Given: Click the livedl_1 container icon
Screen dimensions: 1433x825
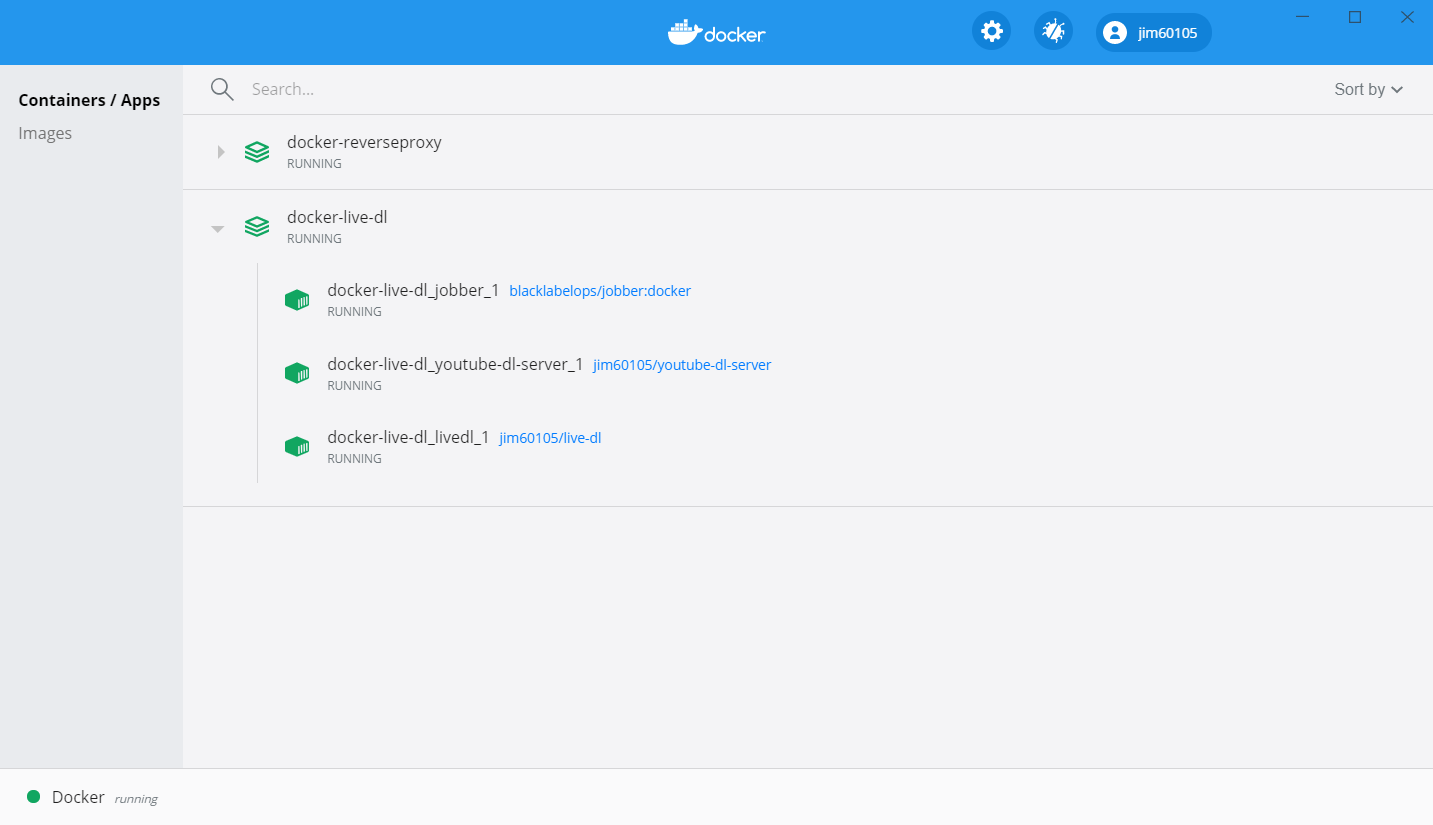Looking at the screenshot, I should [297, 447].
